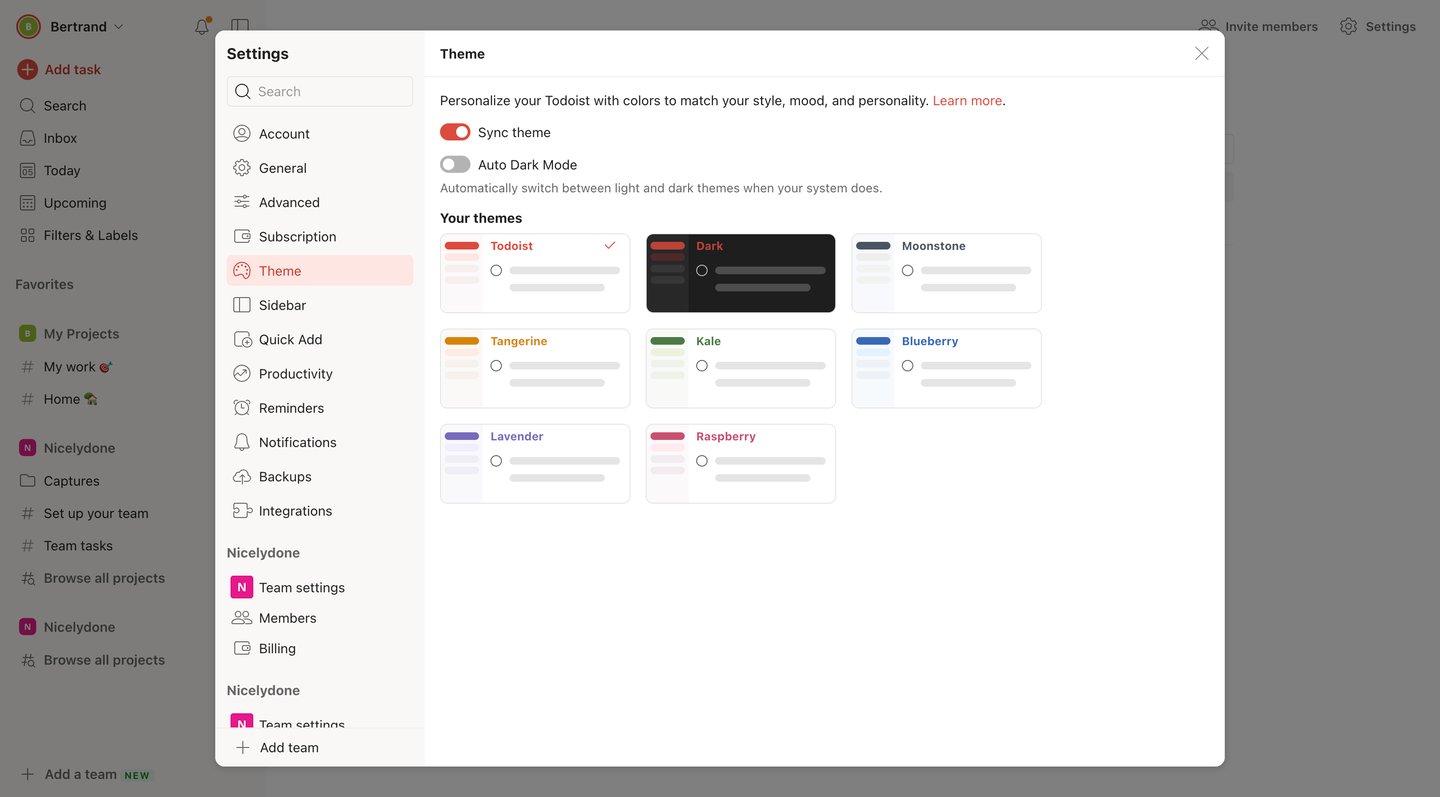The image size is (1440, 797).
Task: Click the notification bell at the top
Action: point(200,26)
